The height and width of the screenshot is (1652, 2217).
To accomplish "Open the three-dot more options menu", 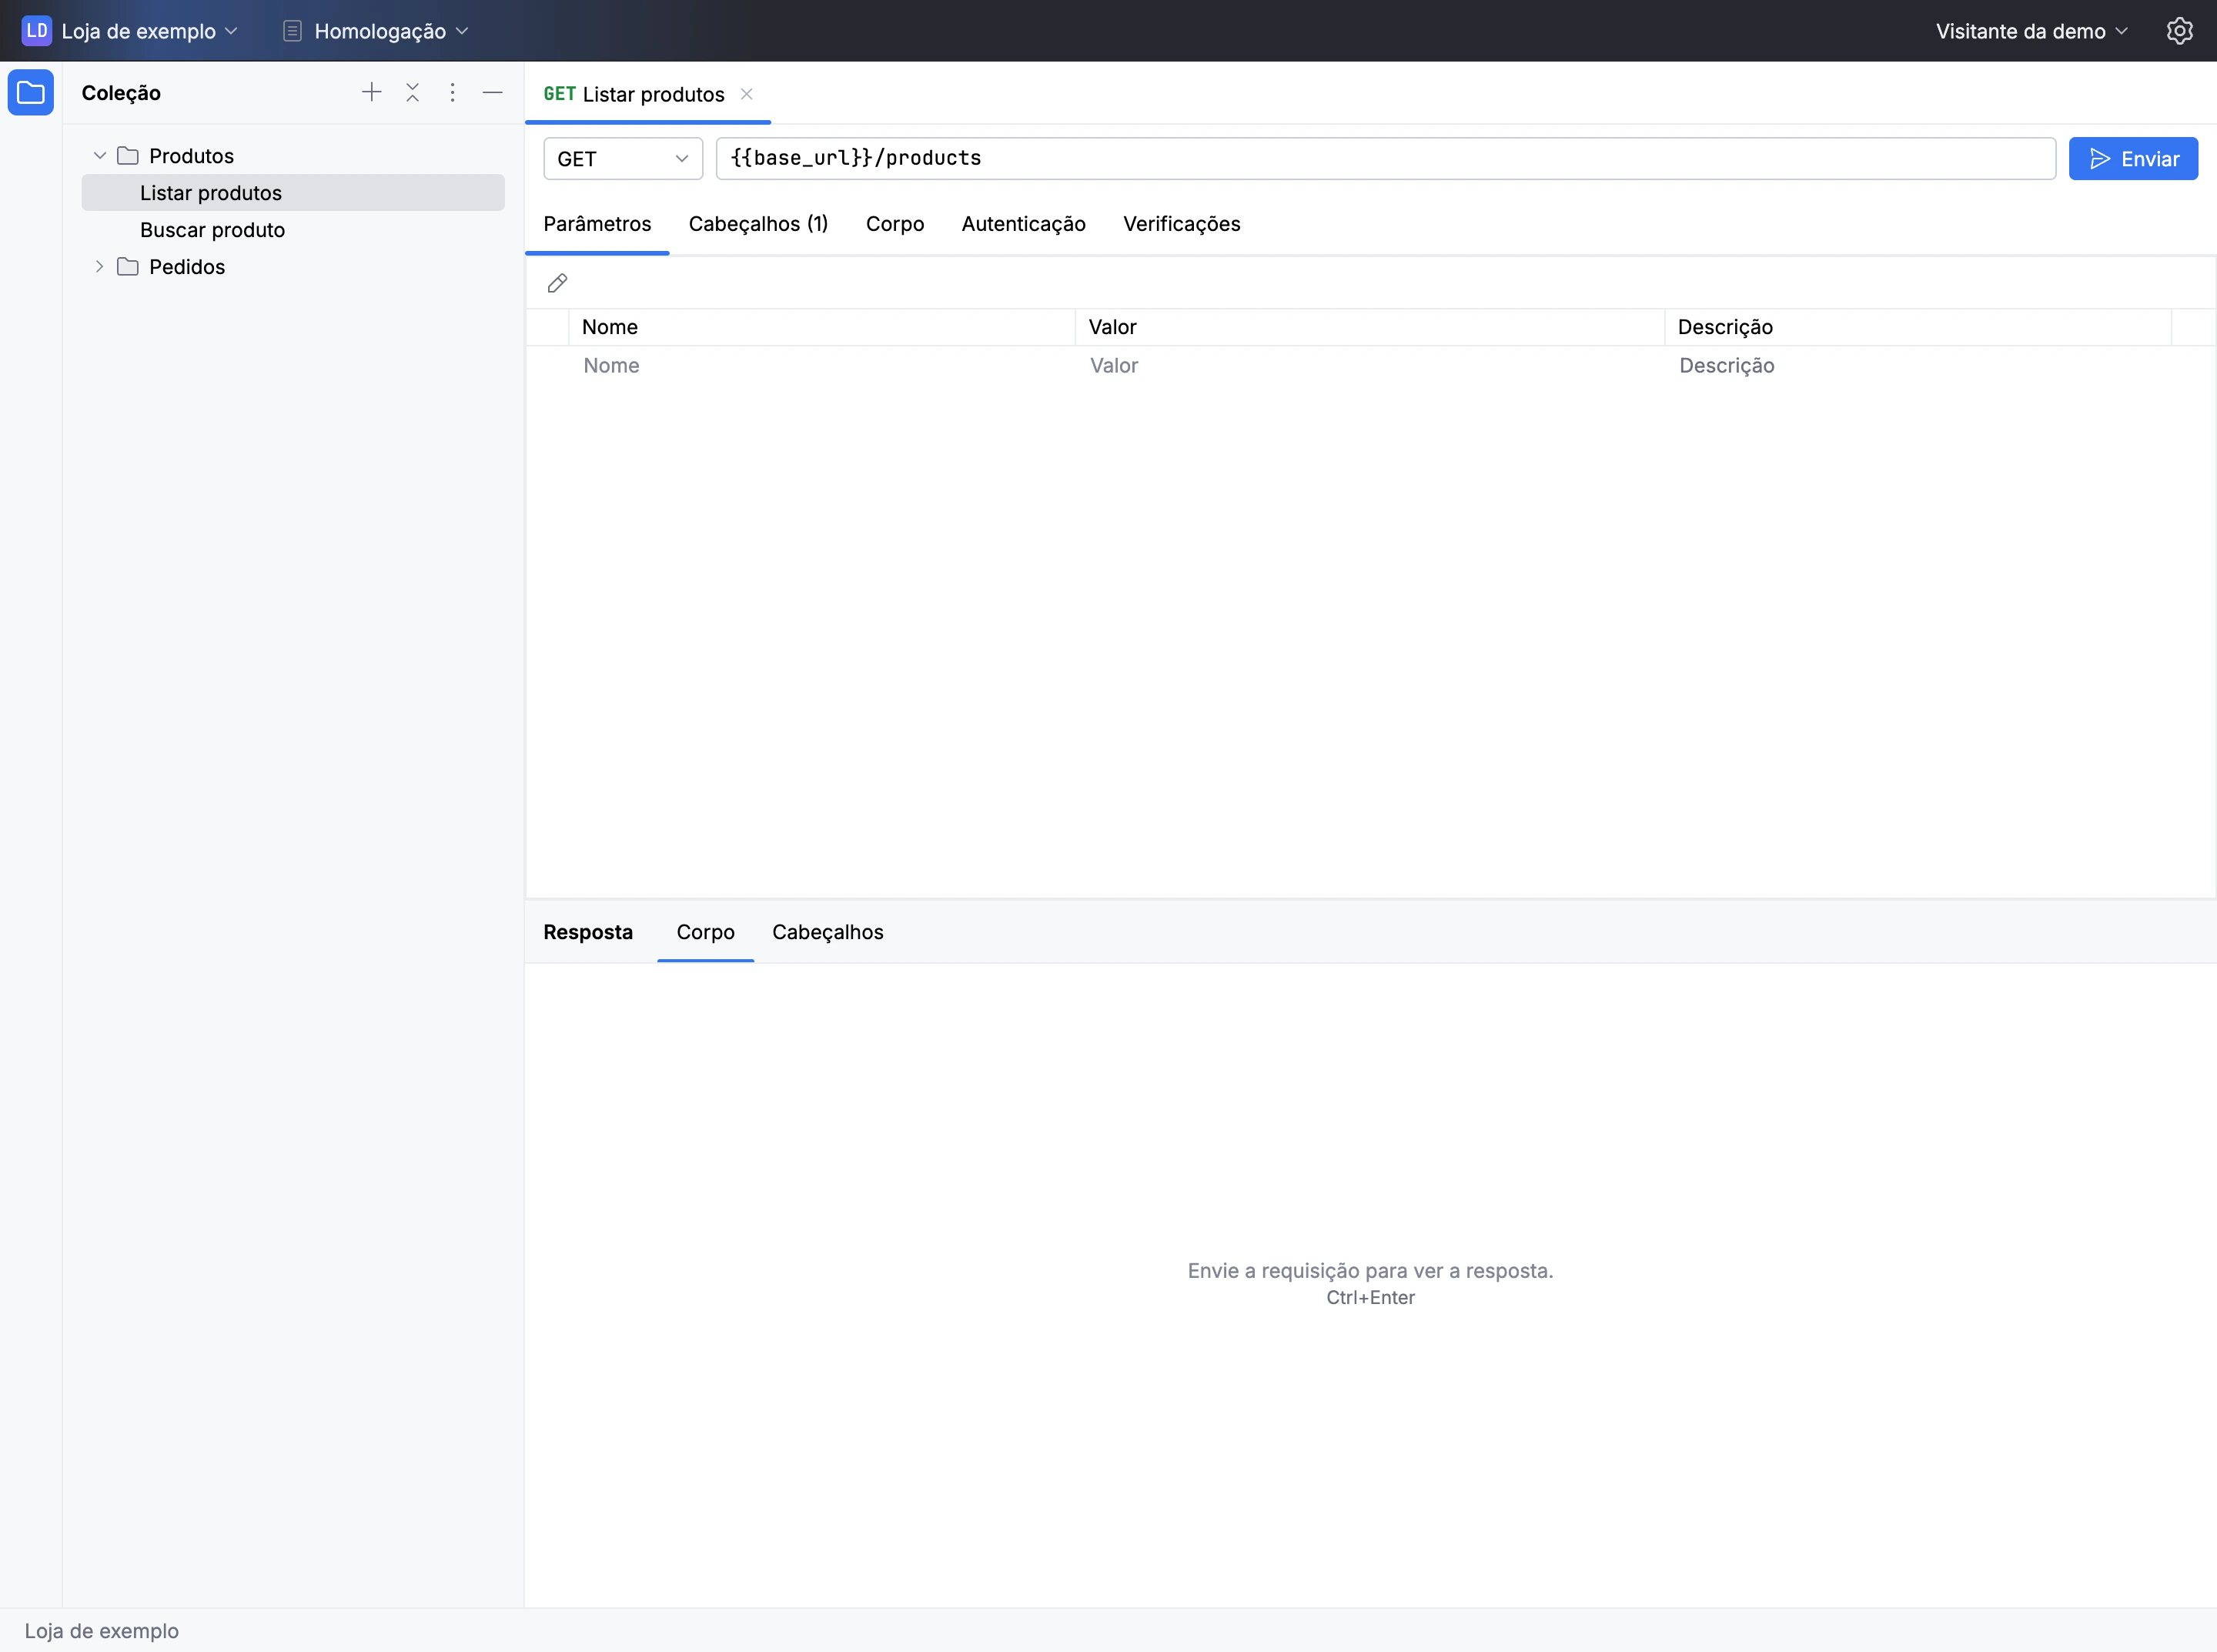I will (x=452, y=93).
